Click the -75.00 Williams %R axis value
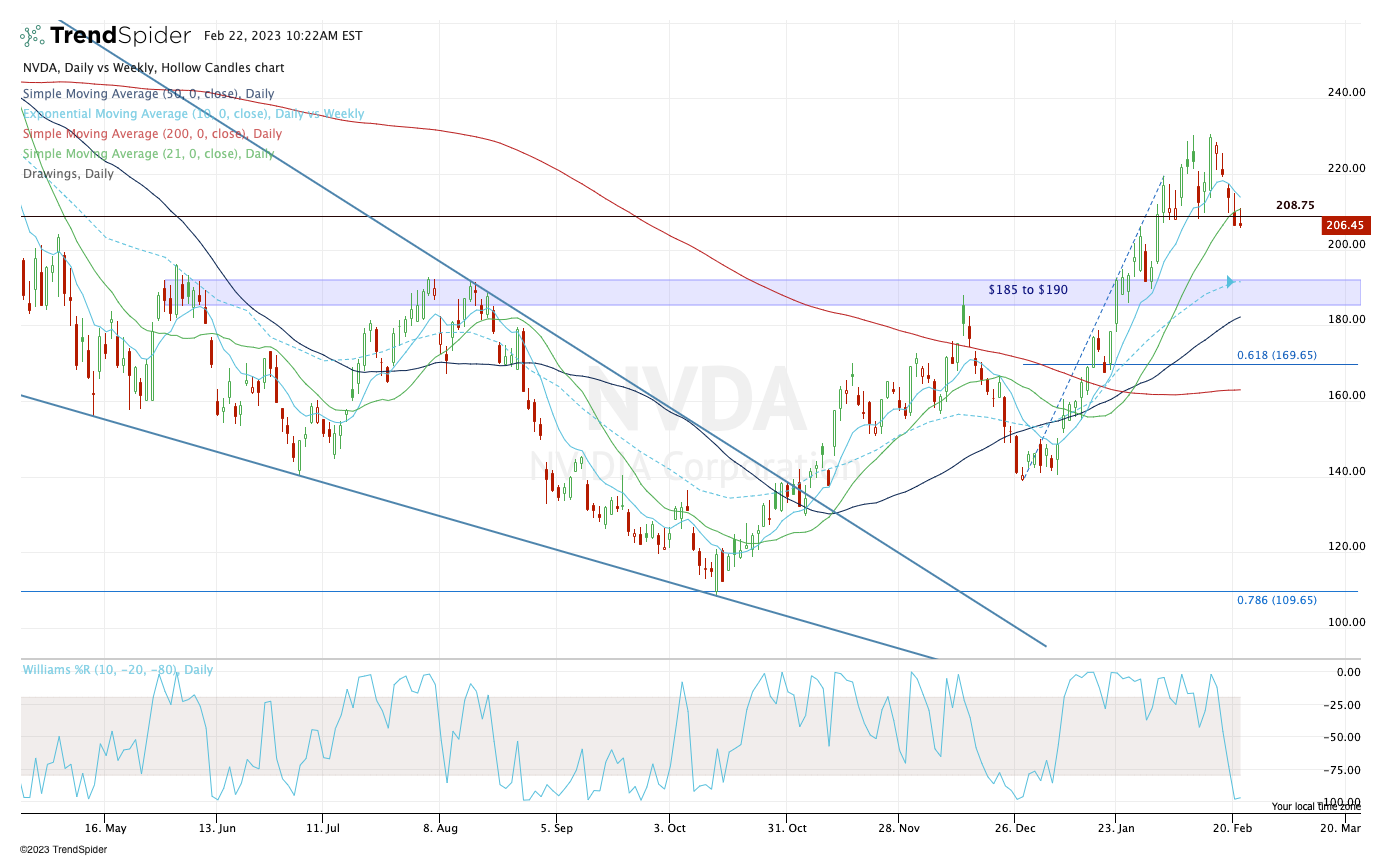 1342,770
